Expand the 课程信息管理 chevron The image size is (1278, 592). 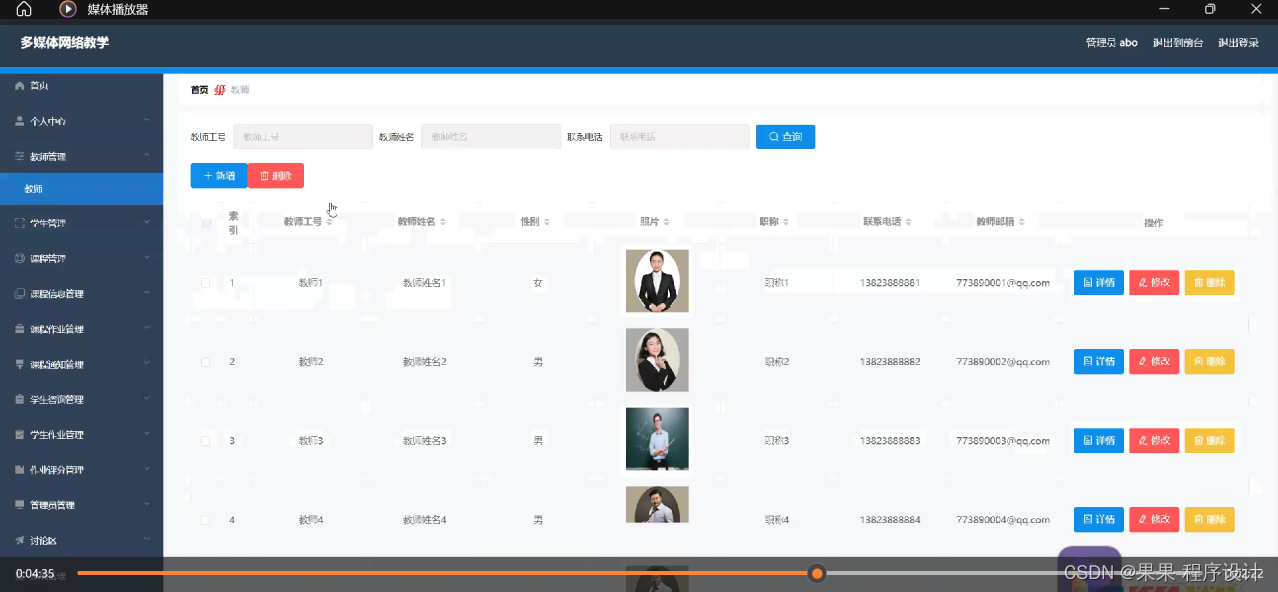point(147,293)
